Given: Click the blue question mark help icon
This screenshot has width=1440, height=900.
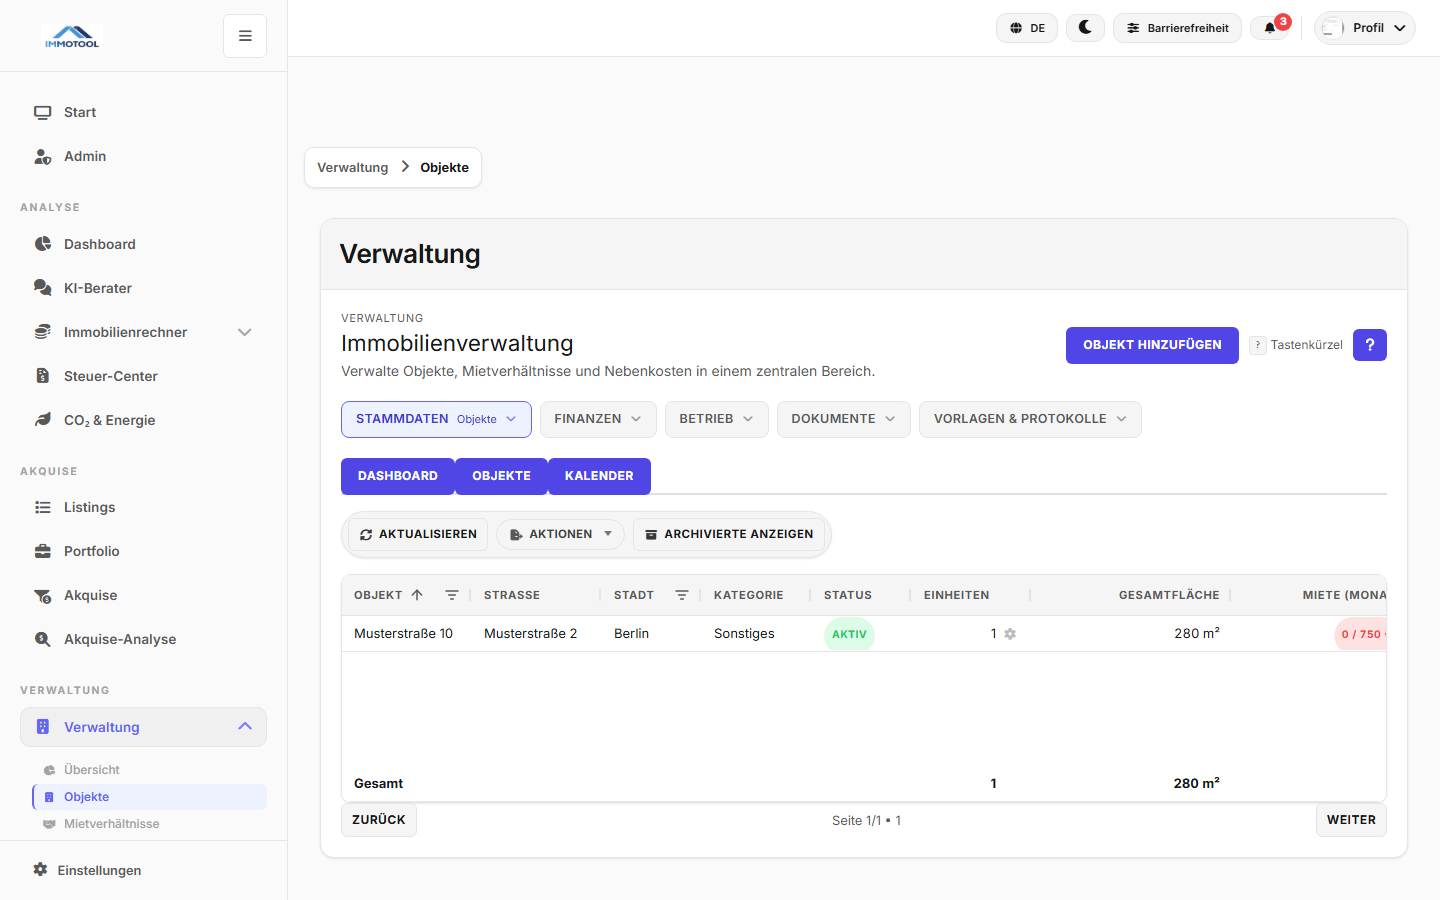Looking at the screenshot, I should 1369,345.
